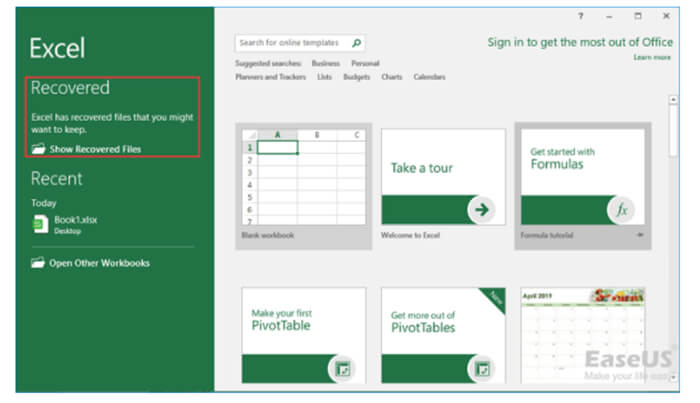The image size is (700, 403).
Task: Open the Make your first PivotTable template
Action: (x=304, y=335)
